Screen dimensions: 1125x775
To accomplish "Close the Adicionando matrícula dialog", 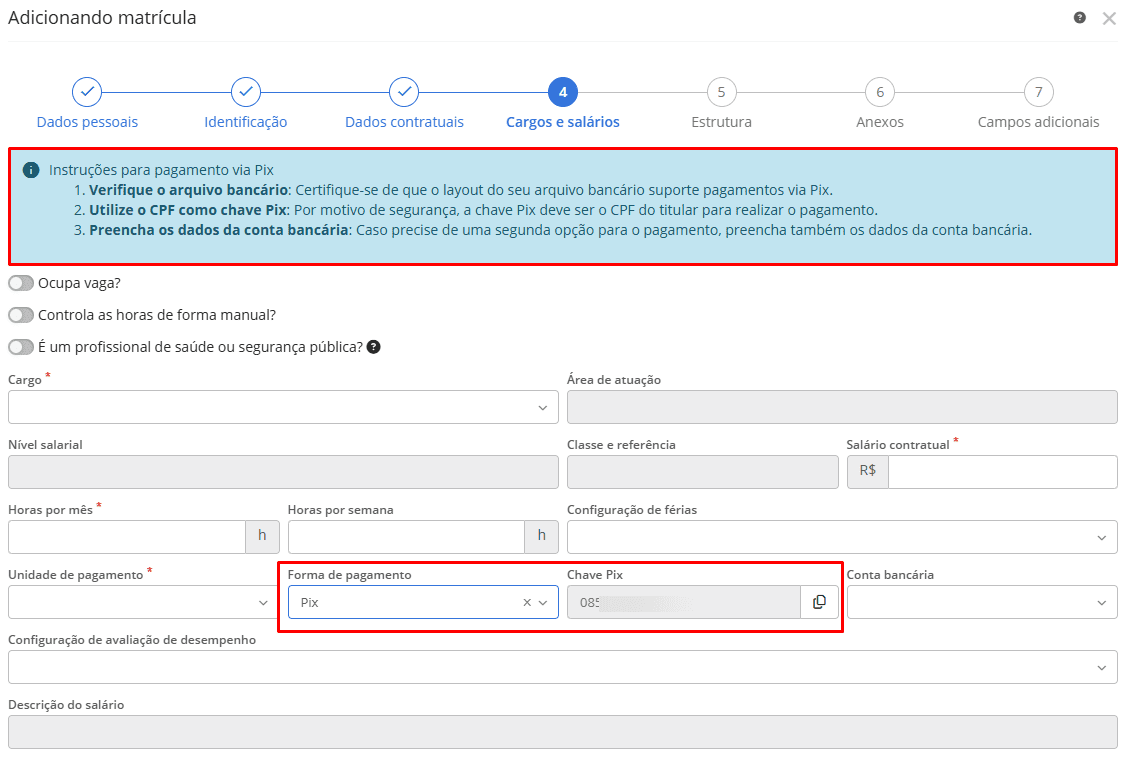I will 1109,18.
